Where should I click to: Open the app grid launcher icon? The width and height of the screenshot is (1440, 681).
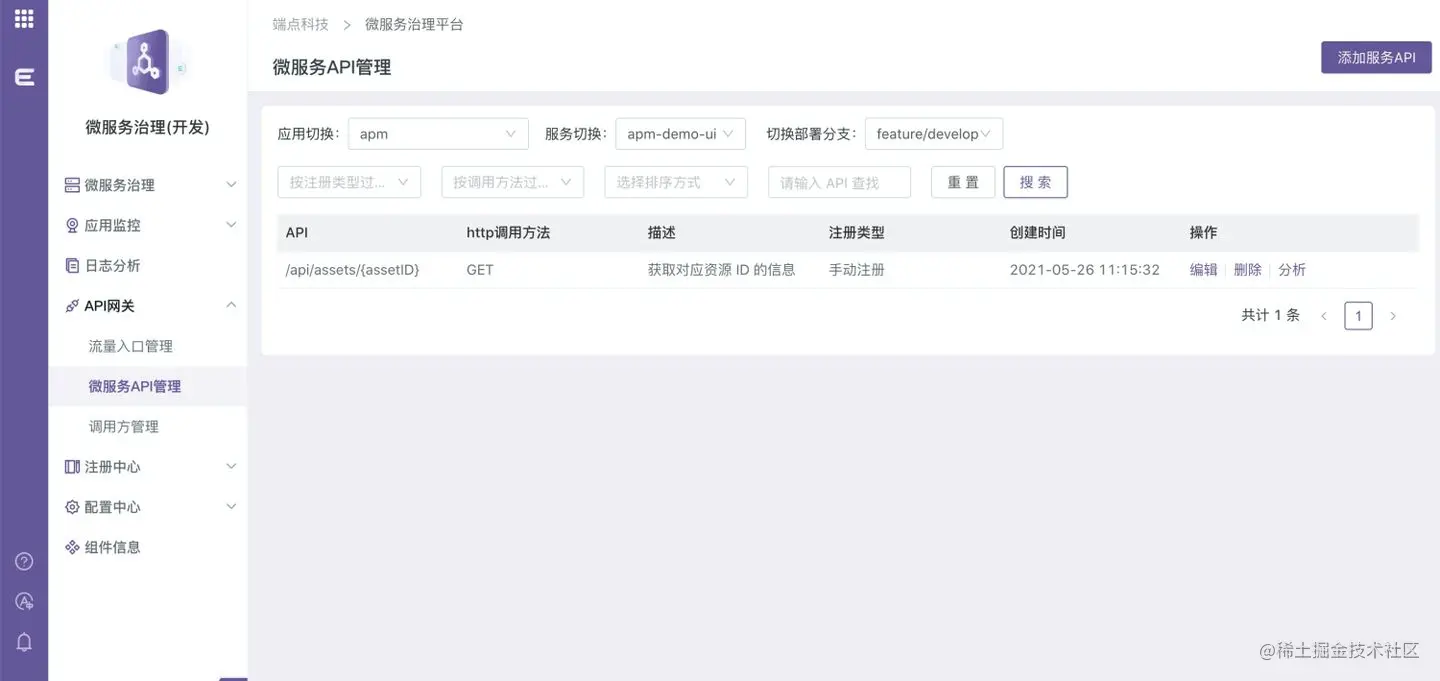24,18
